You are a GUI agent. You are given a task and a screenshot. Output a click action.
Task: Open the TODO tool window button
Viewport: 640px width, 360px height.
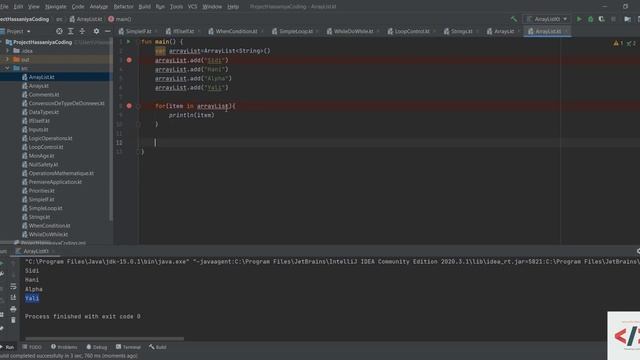coord(32,347)
